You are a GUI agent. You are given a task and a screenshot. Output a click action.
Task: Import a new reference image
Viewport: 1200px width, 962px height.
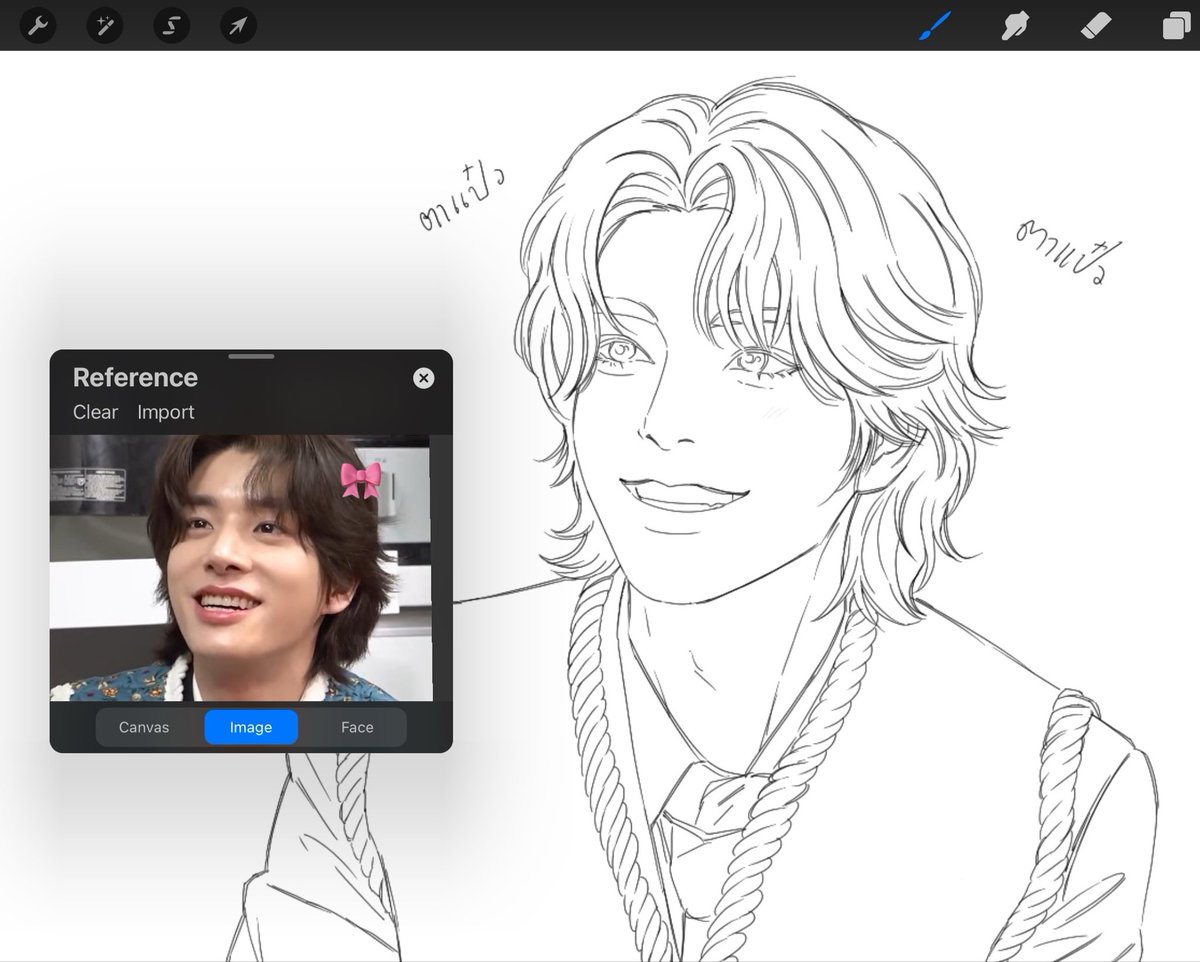tap(166, 412)
